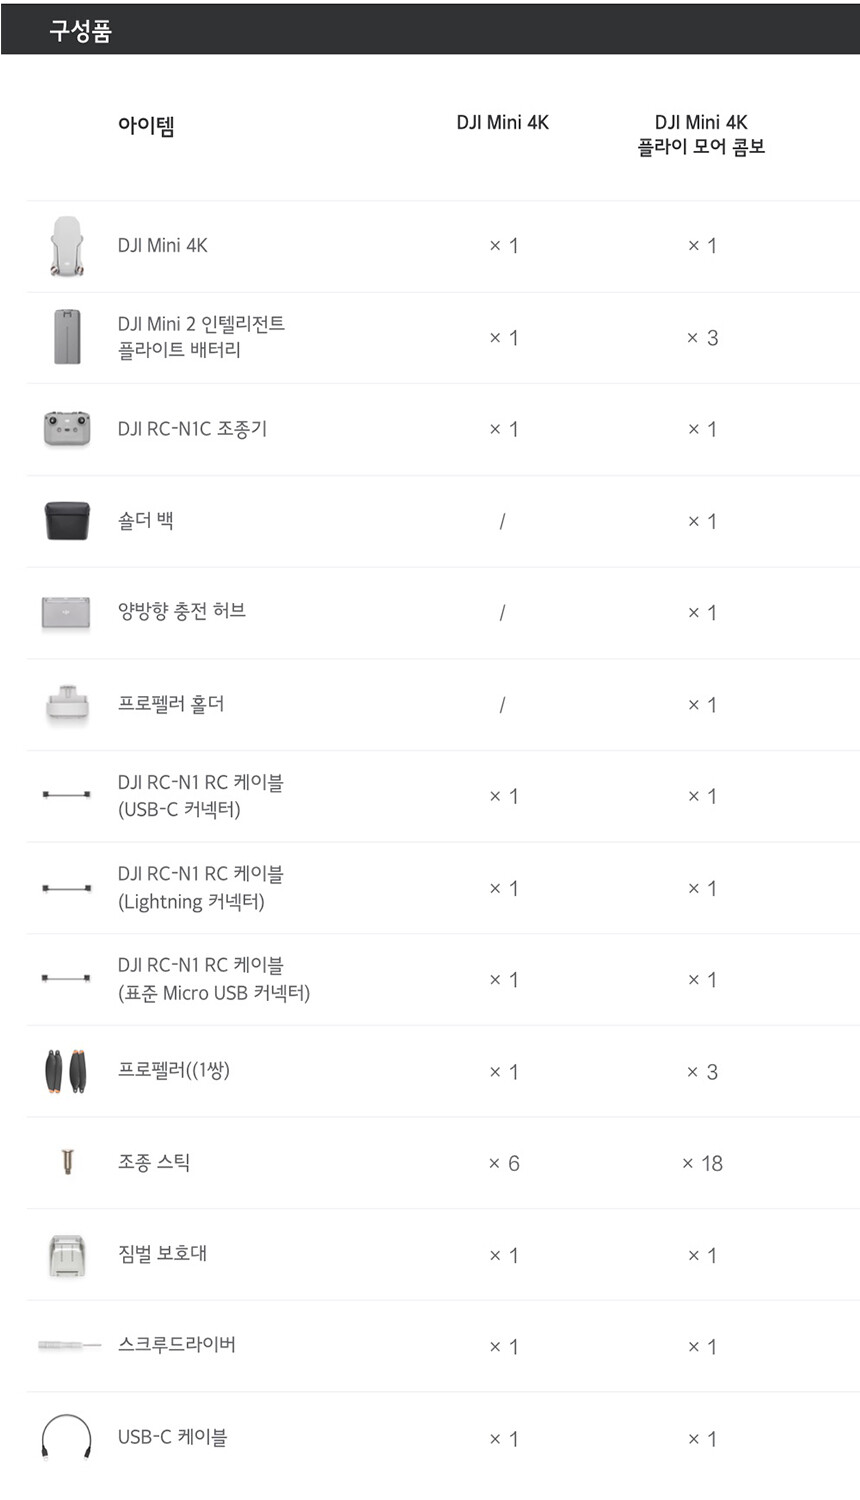Click the propeller holder icon
Image resolution: width=860 pixels, height=1500 pixels.
(x=67, y=704)
